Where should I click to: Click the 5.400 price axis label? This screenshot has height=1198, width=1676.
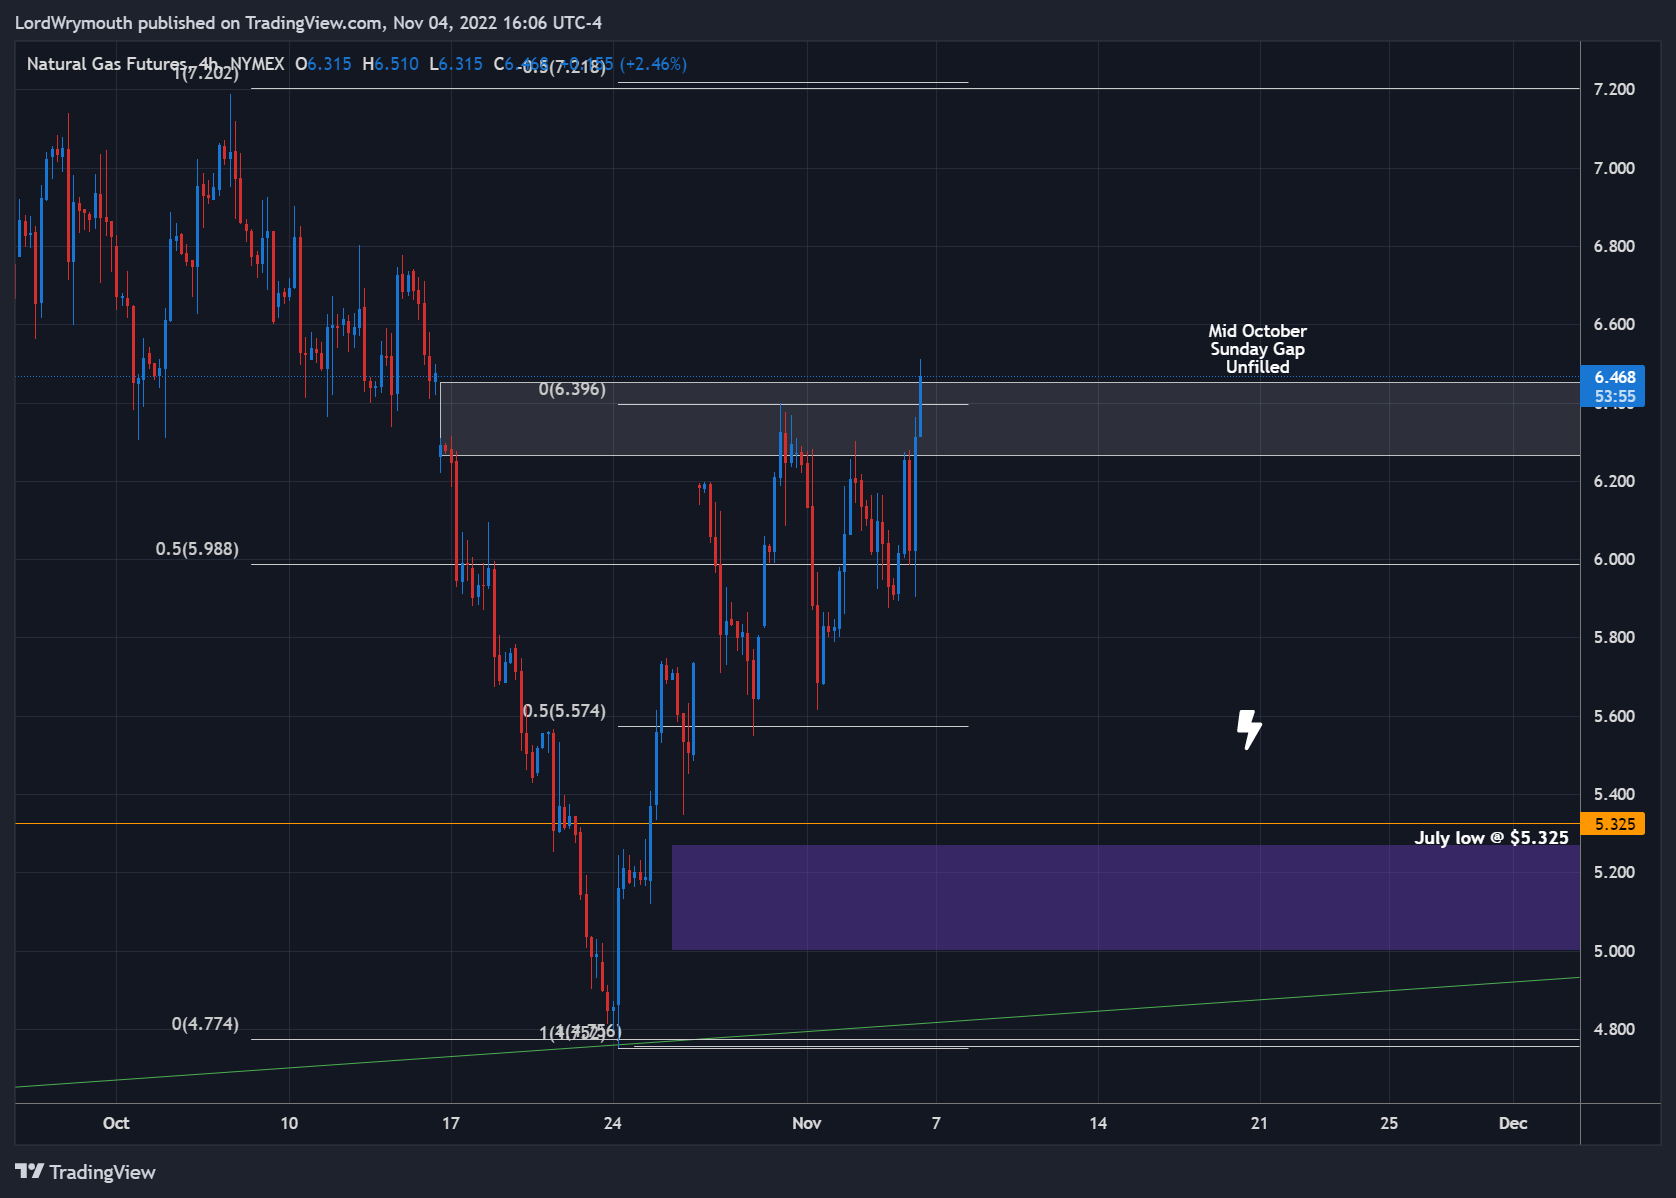[x=1614, y=794]
